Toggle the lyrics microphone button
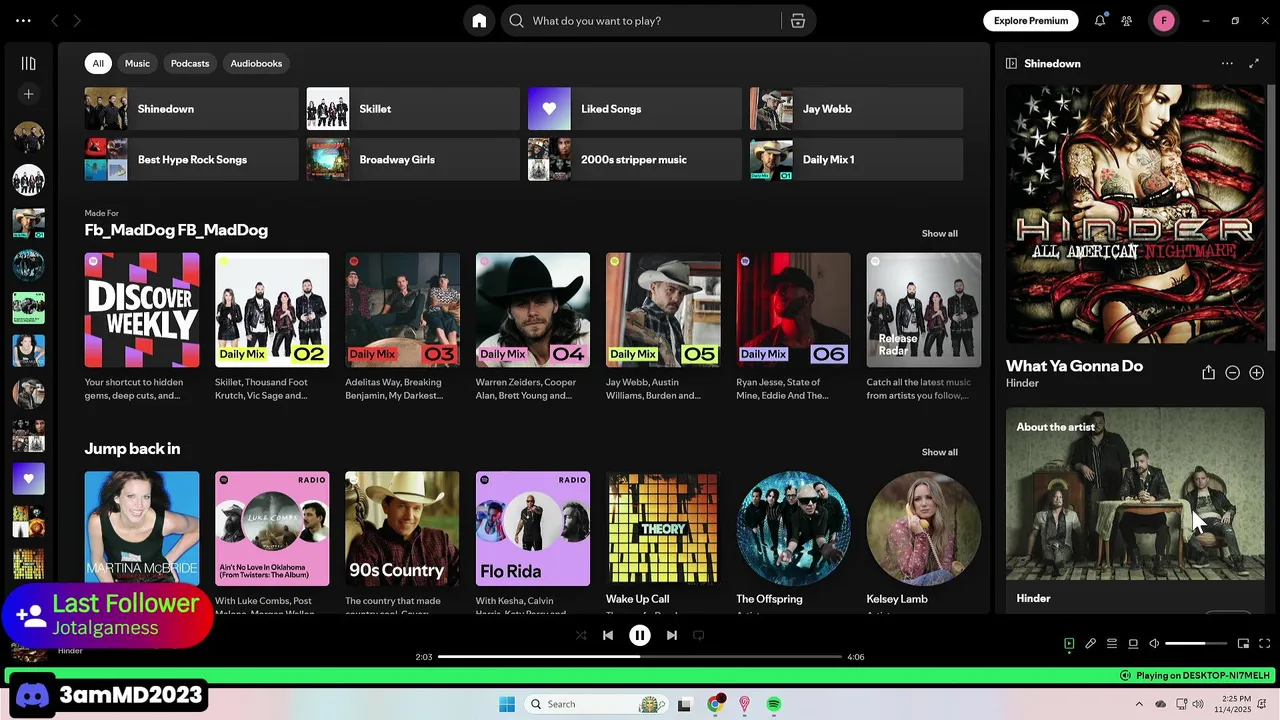Image resolution: width=1280 pixels, height=720 pixels. click(x=1091, y=644)
